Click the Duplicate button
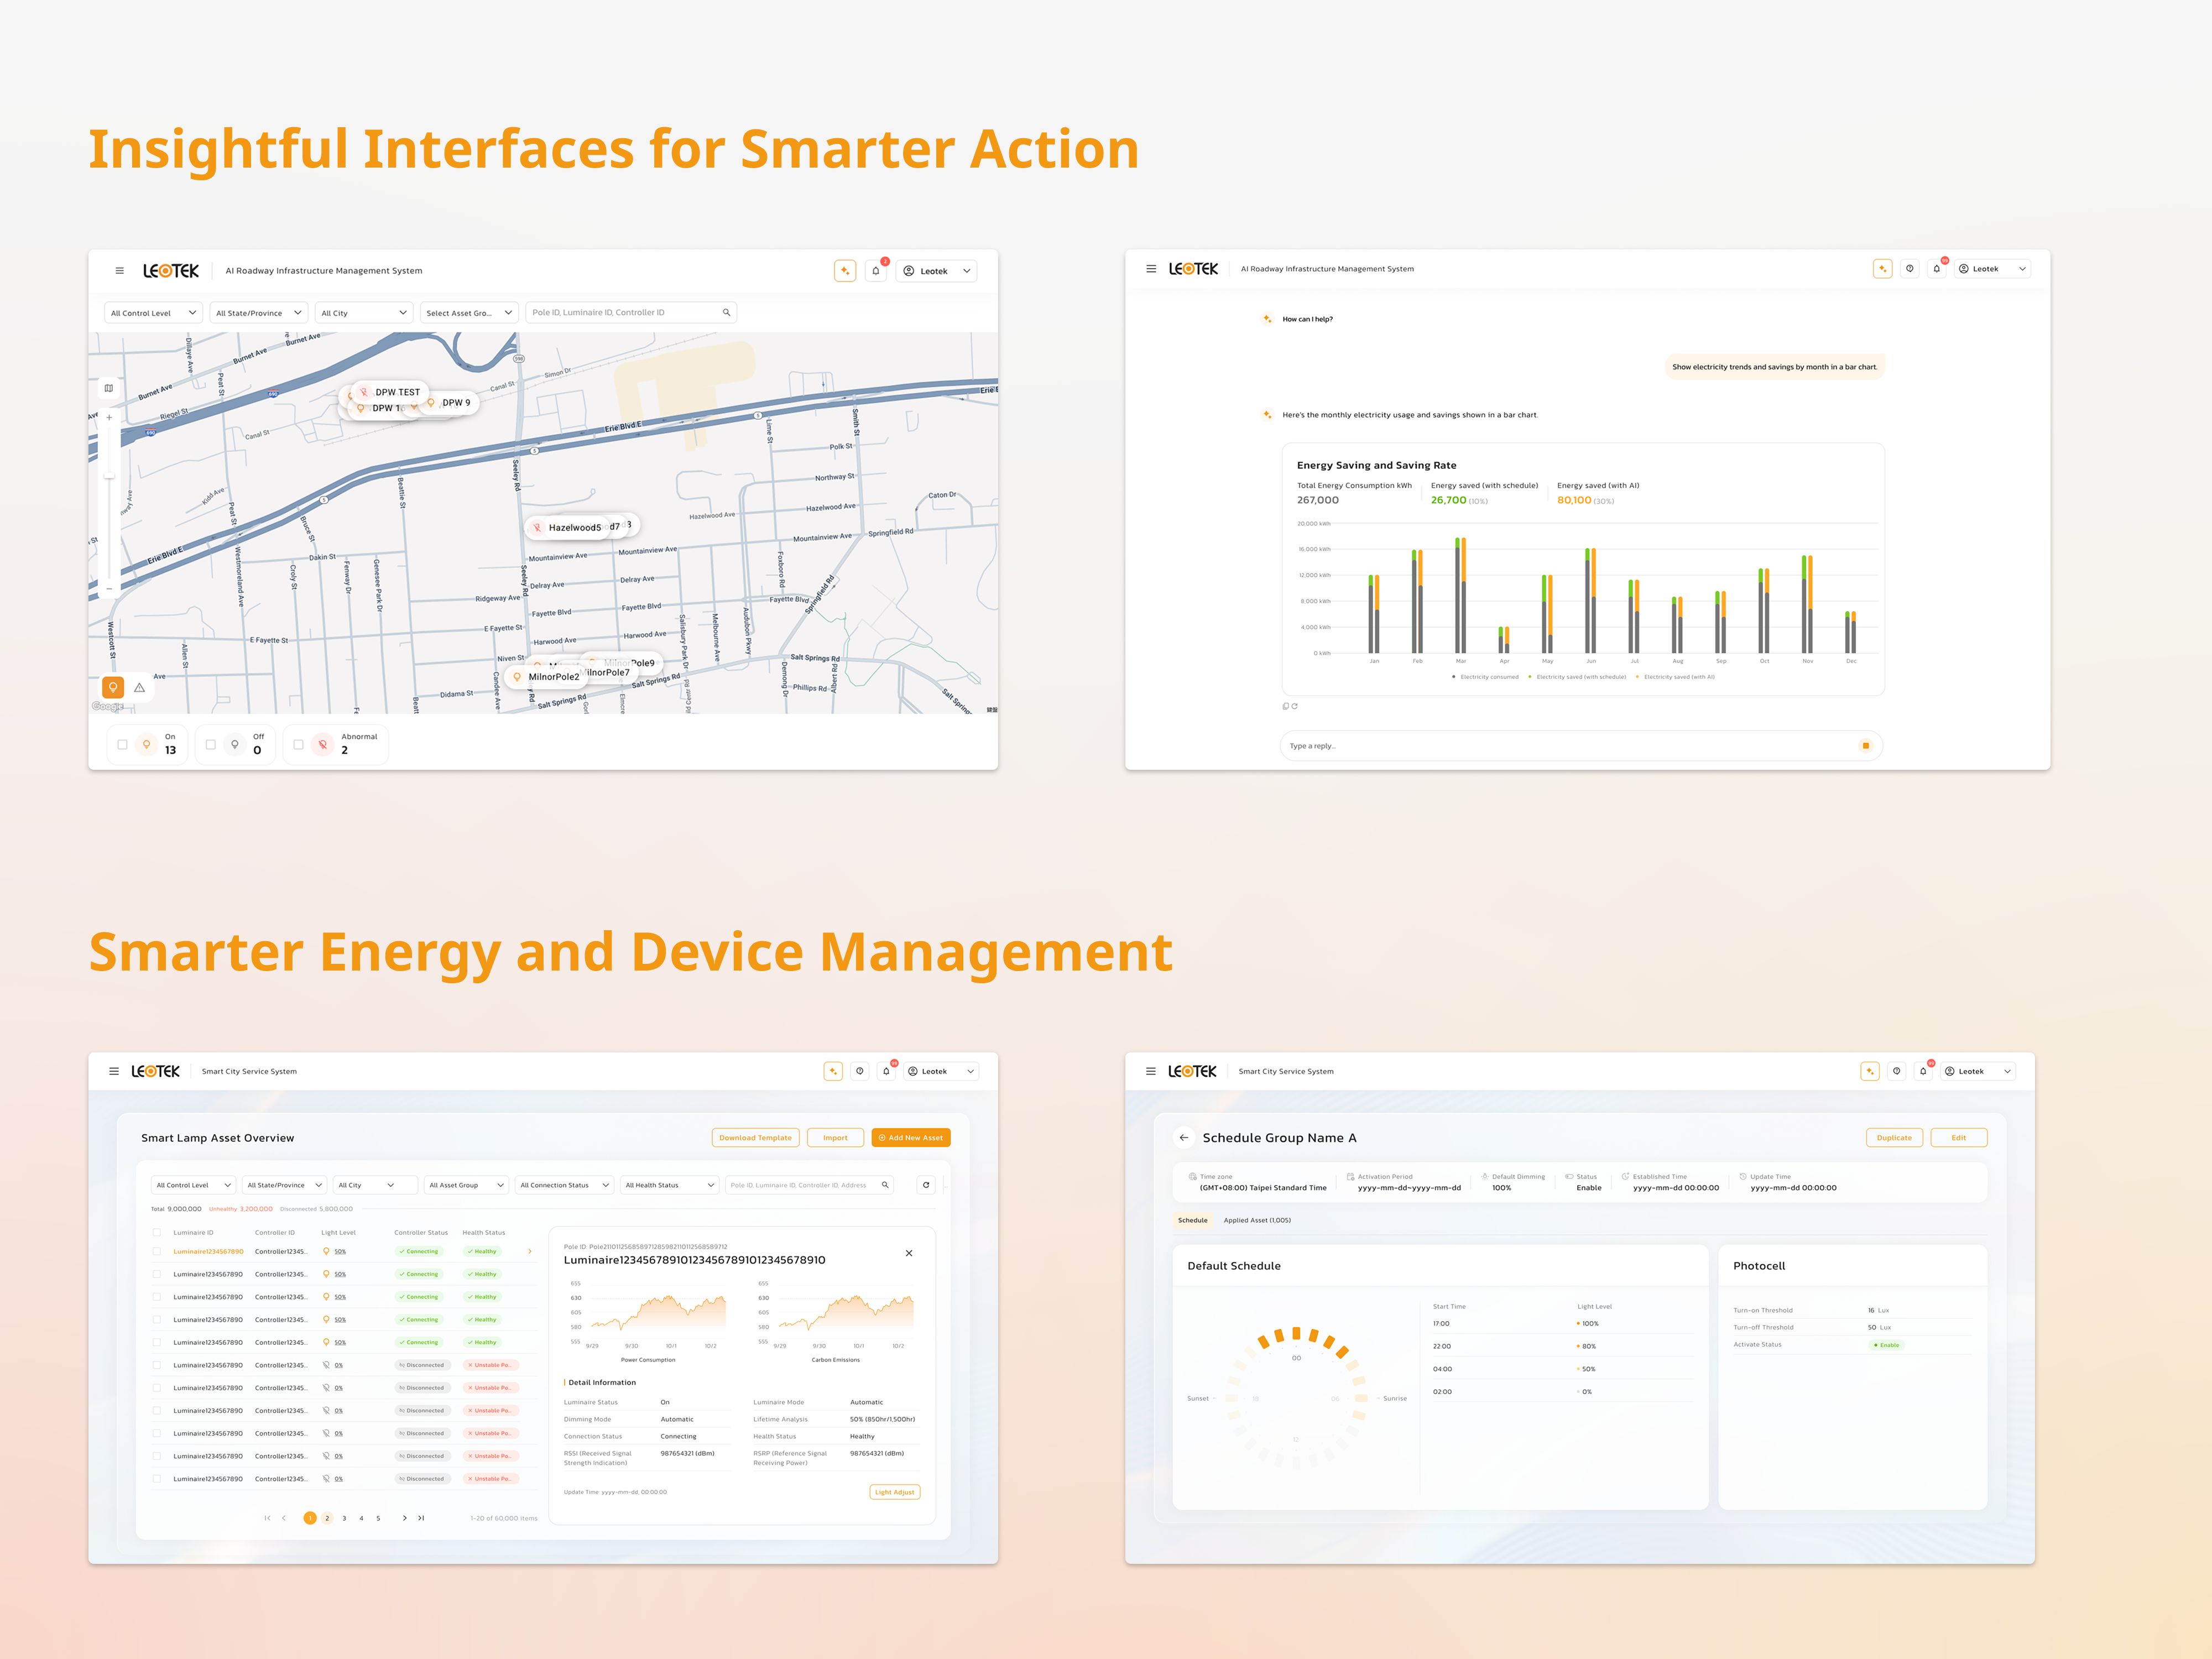 [x=1894, y=1138]
